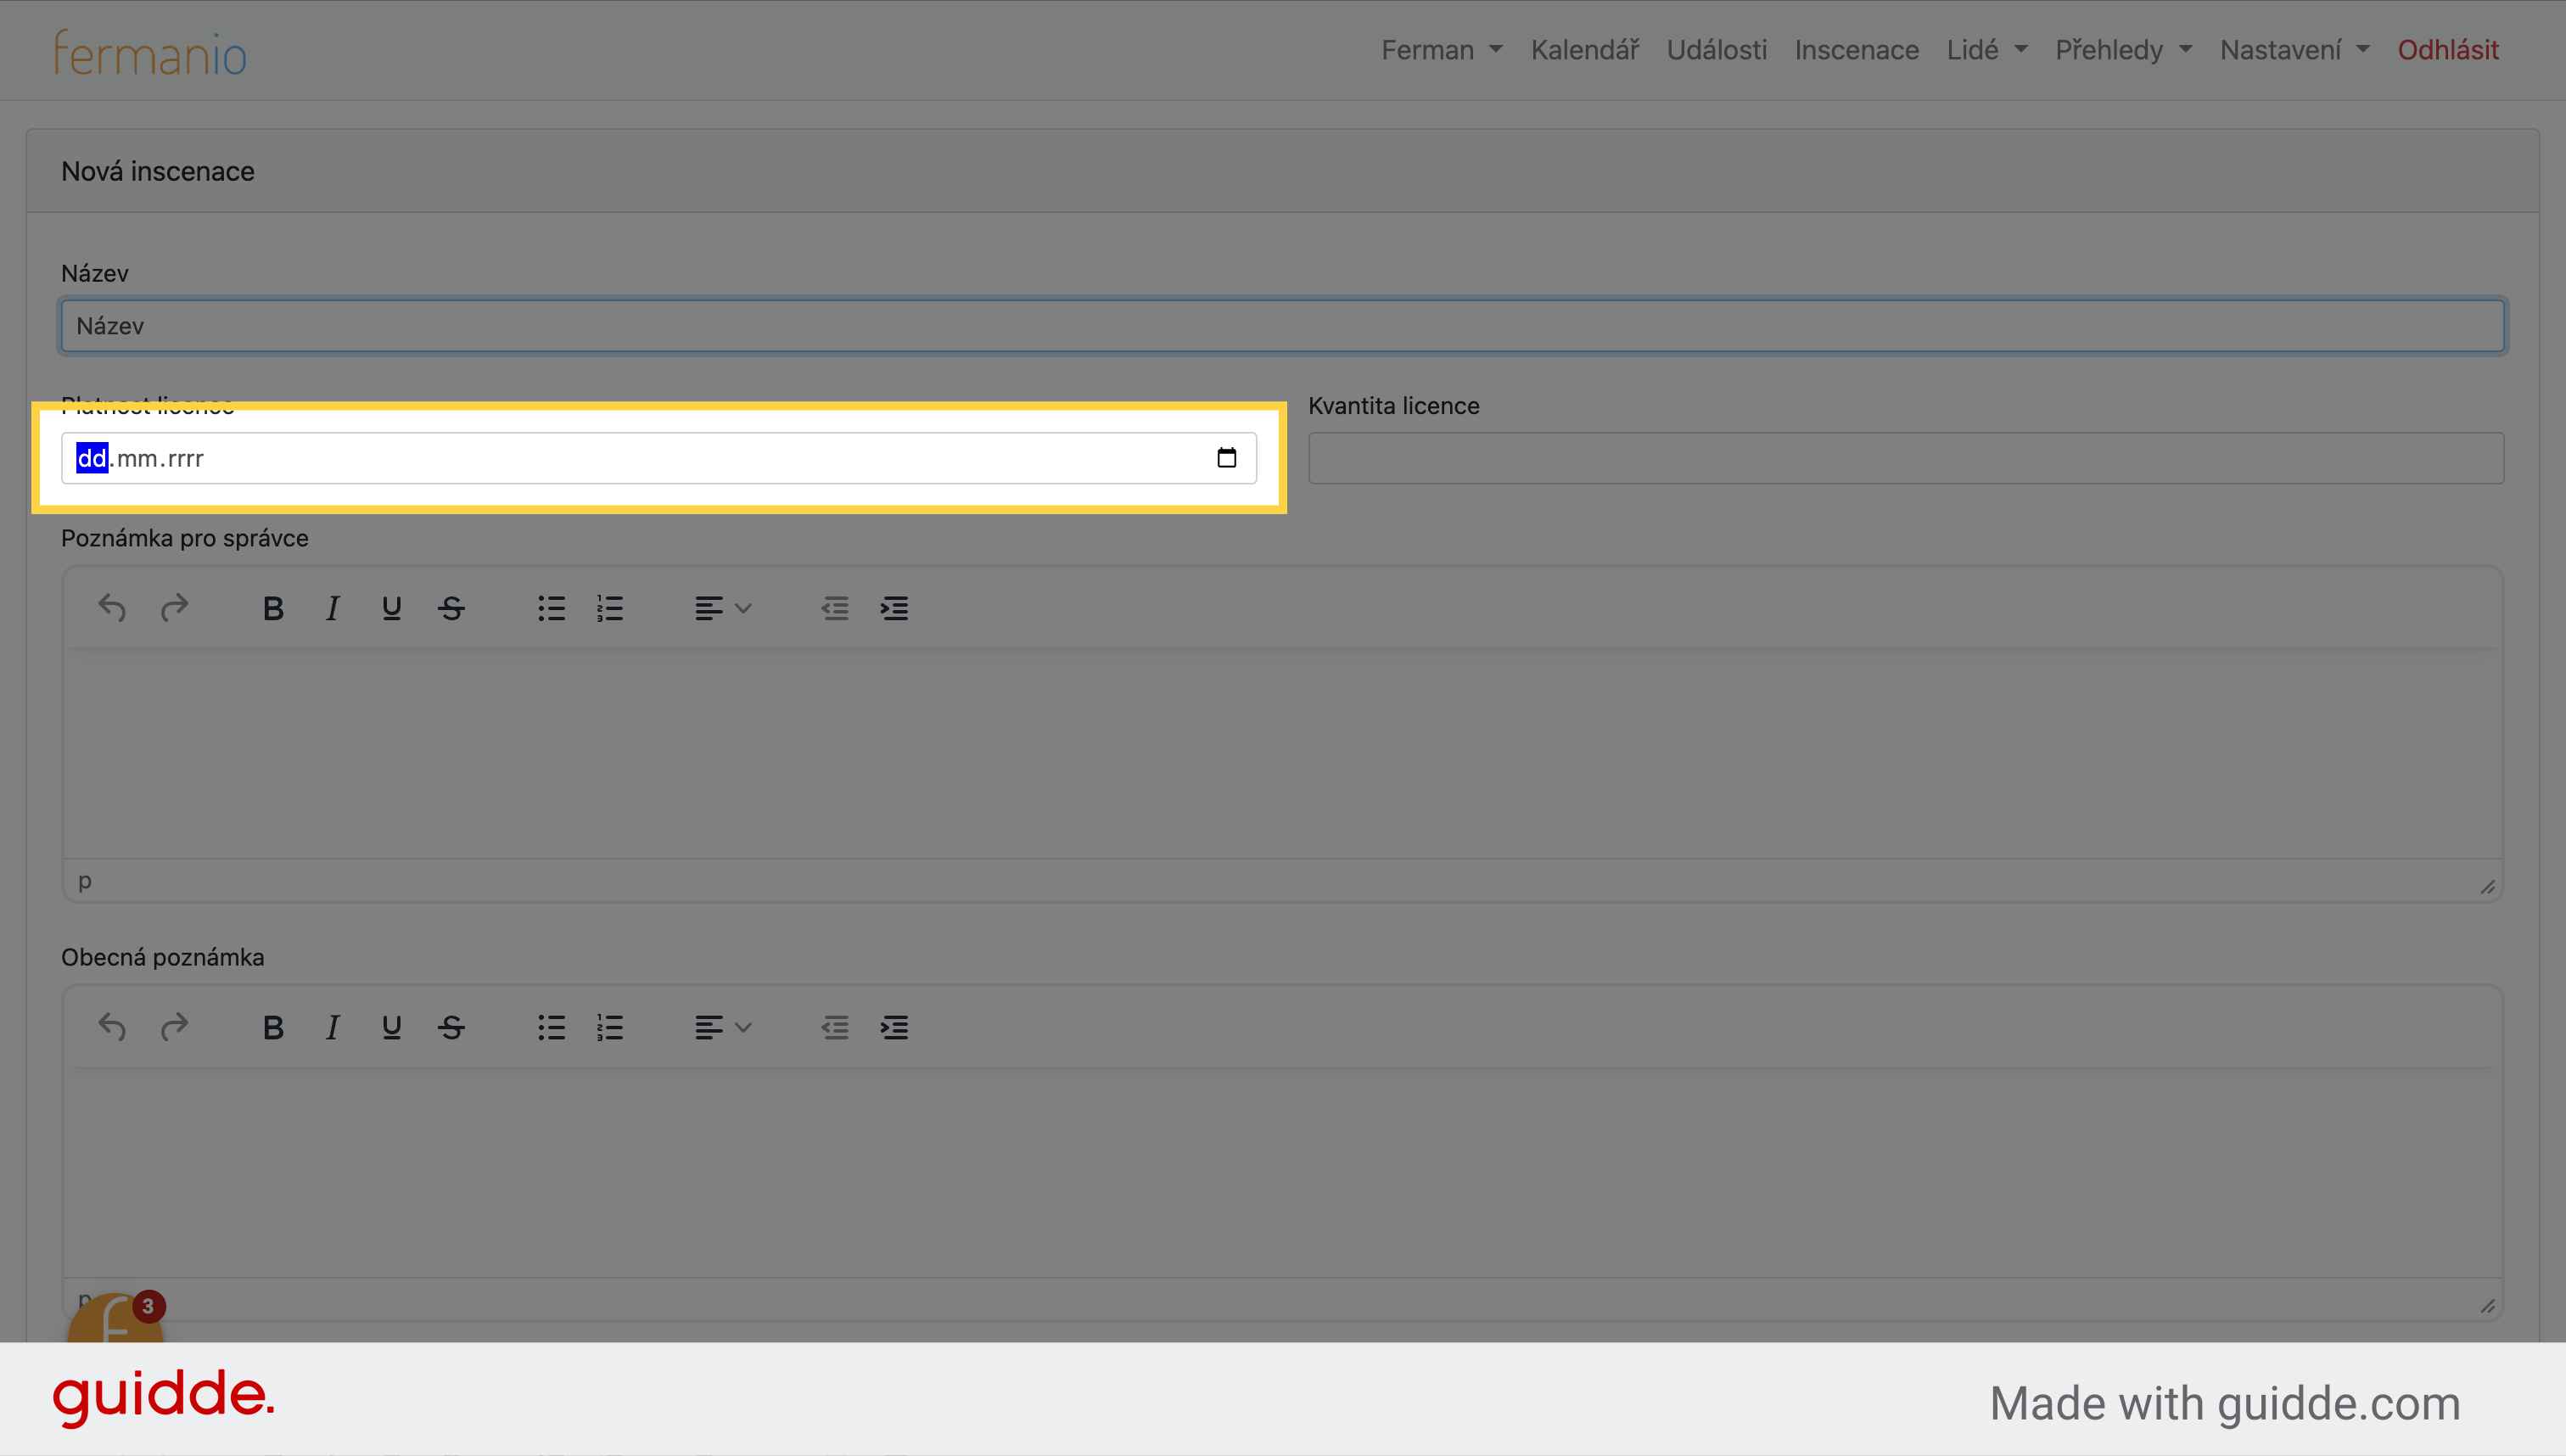Click Odhlásit to log out

click(x=2448, y=50)
